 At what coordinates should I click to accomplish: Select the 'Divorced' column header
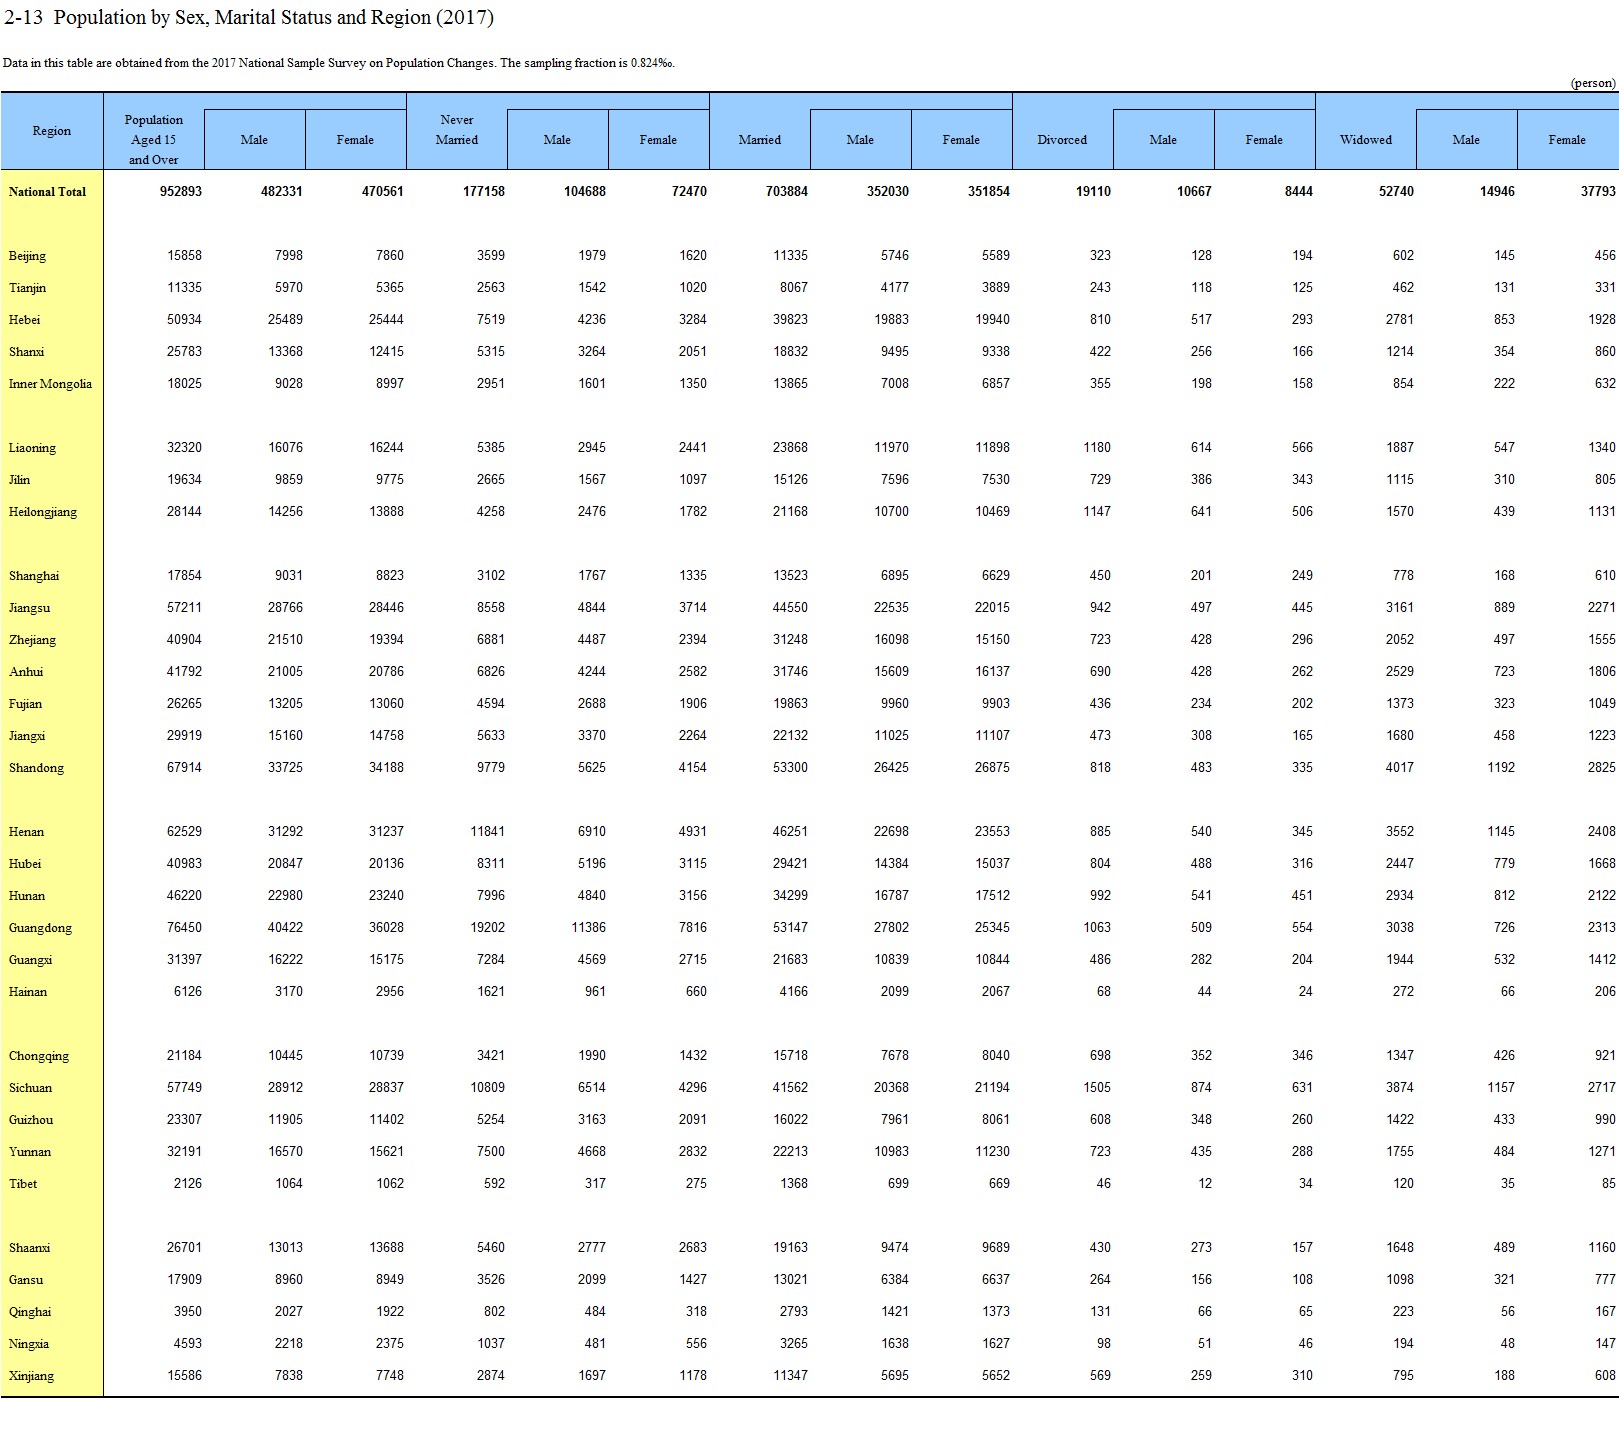[1062, 140]
